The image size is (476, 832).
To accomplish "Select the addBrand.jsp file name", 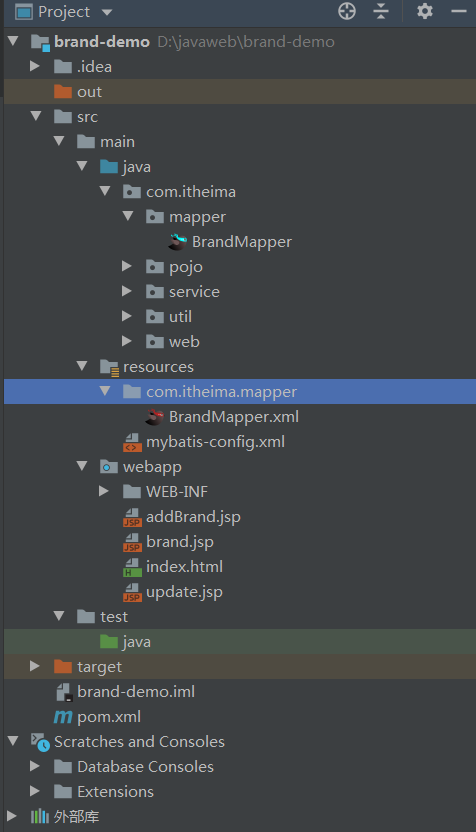I will (193, 517).
